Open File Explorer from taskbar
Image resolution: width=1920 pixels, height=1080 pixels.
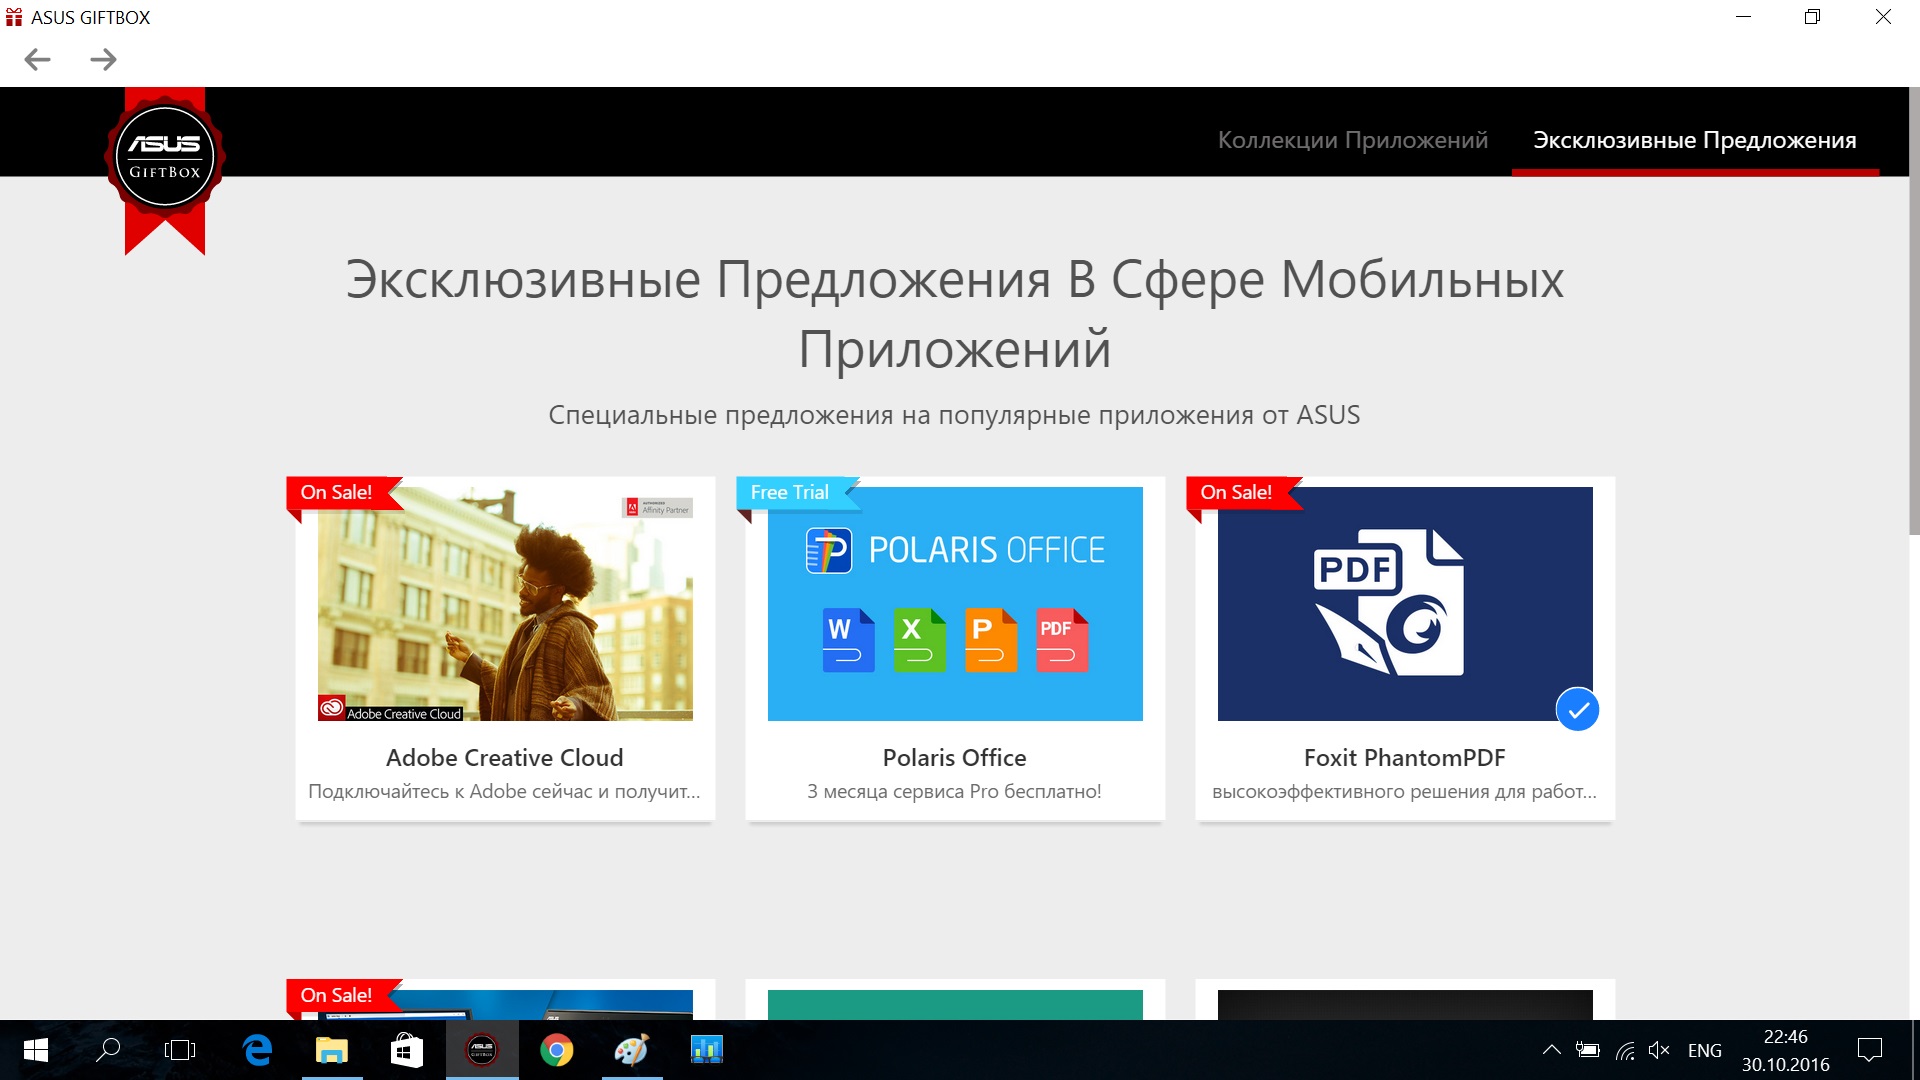tap(332, 1050)
